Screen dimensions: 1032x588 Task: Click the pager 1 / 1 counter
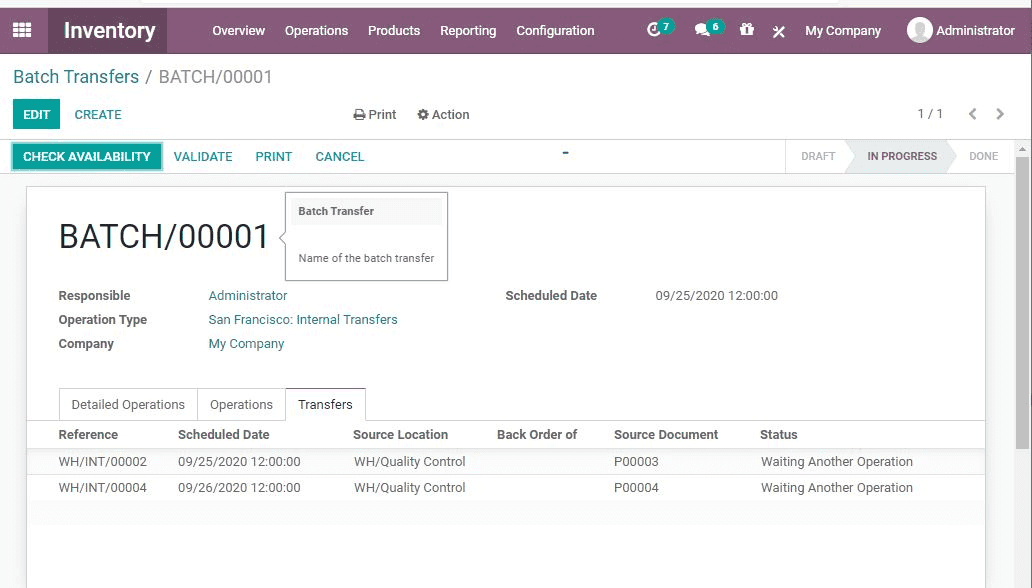tap(930, 113)
